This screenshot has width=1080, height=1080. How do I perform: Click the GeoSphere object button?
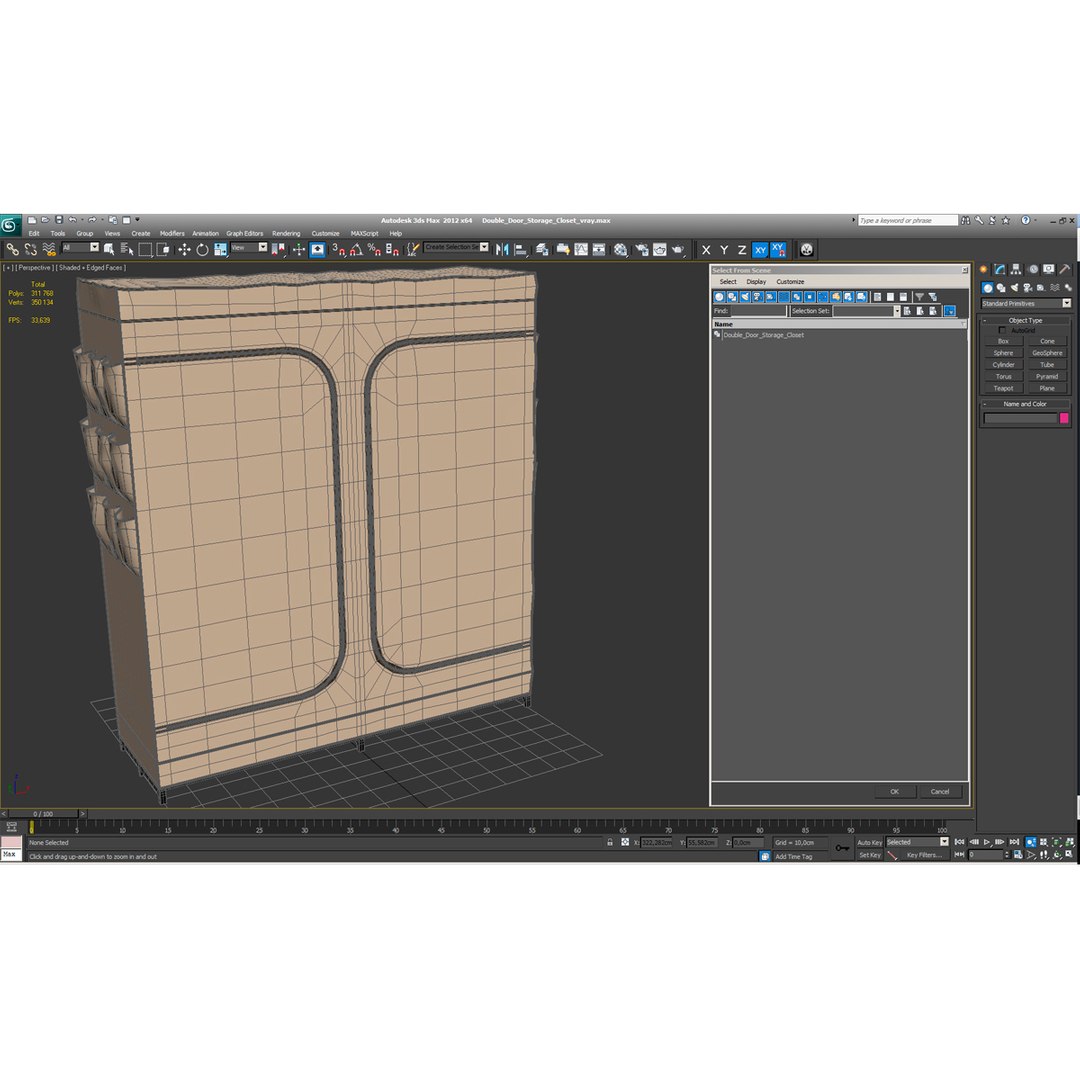pyautogui.click(x=1047, y=353)
